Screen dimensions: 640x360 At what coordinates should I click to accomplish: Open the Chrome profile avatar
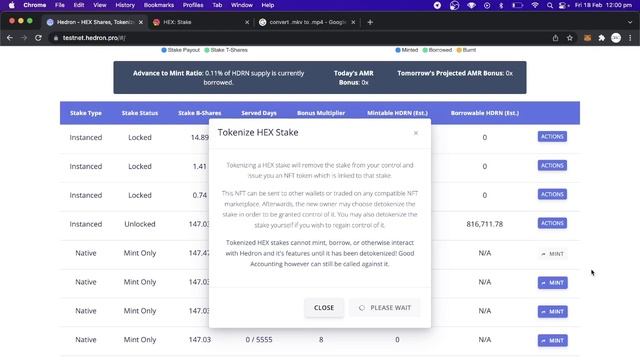click(616, 38)
